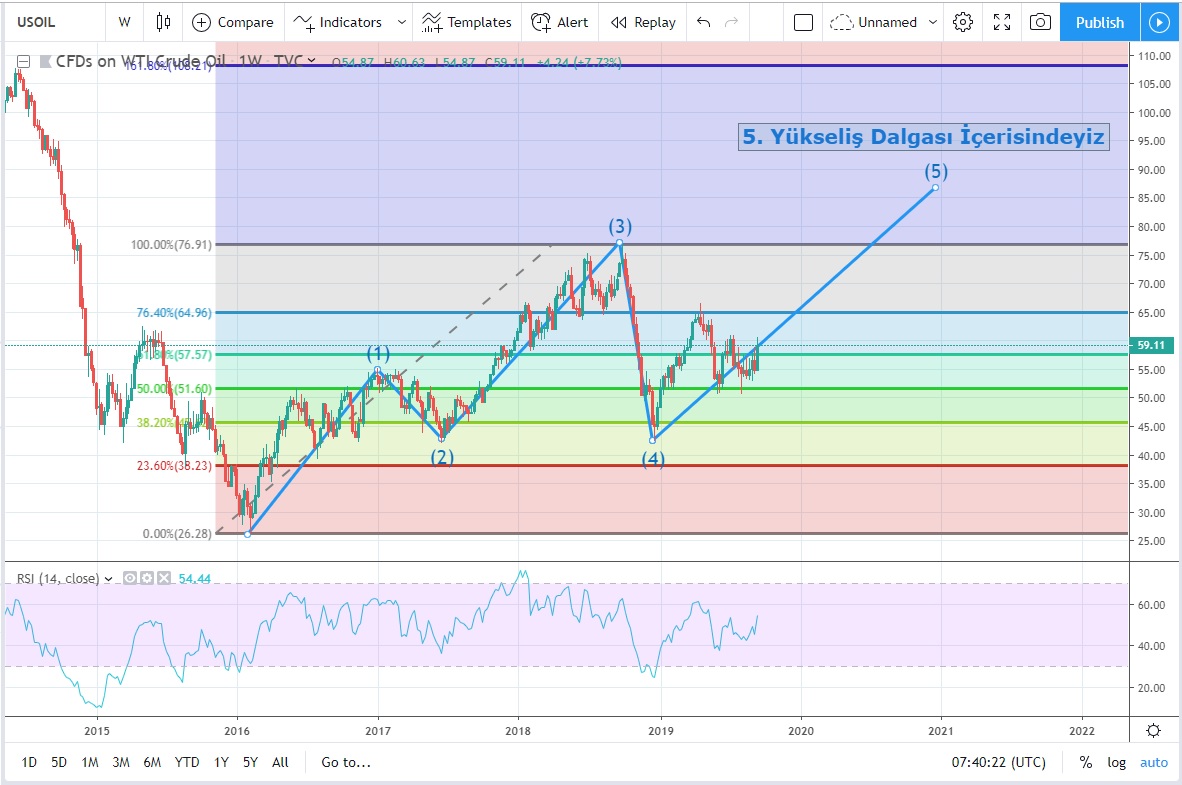1182x785 pixels.
Task: Redo the chart action
Action: pos(731,22)
